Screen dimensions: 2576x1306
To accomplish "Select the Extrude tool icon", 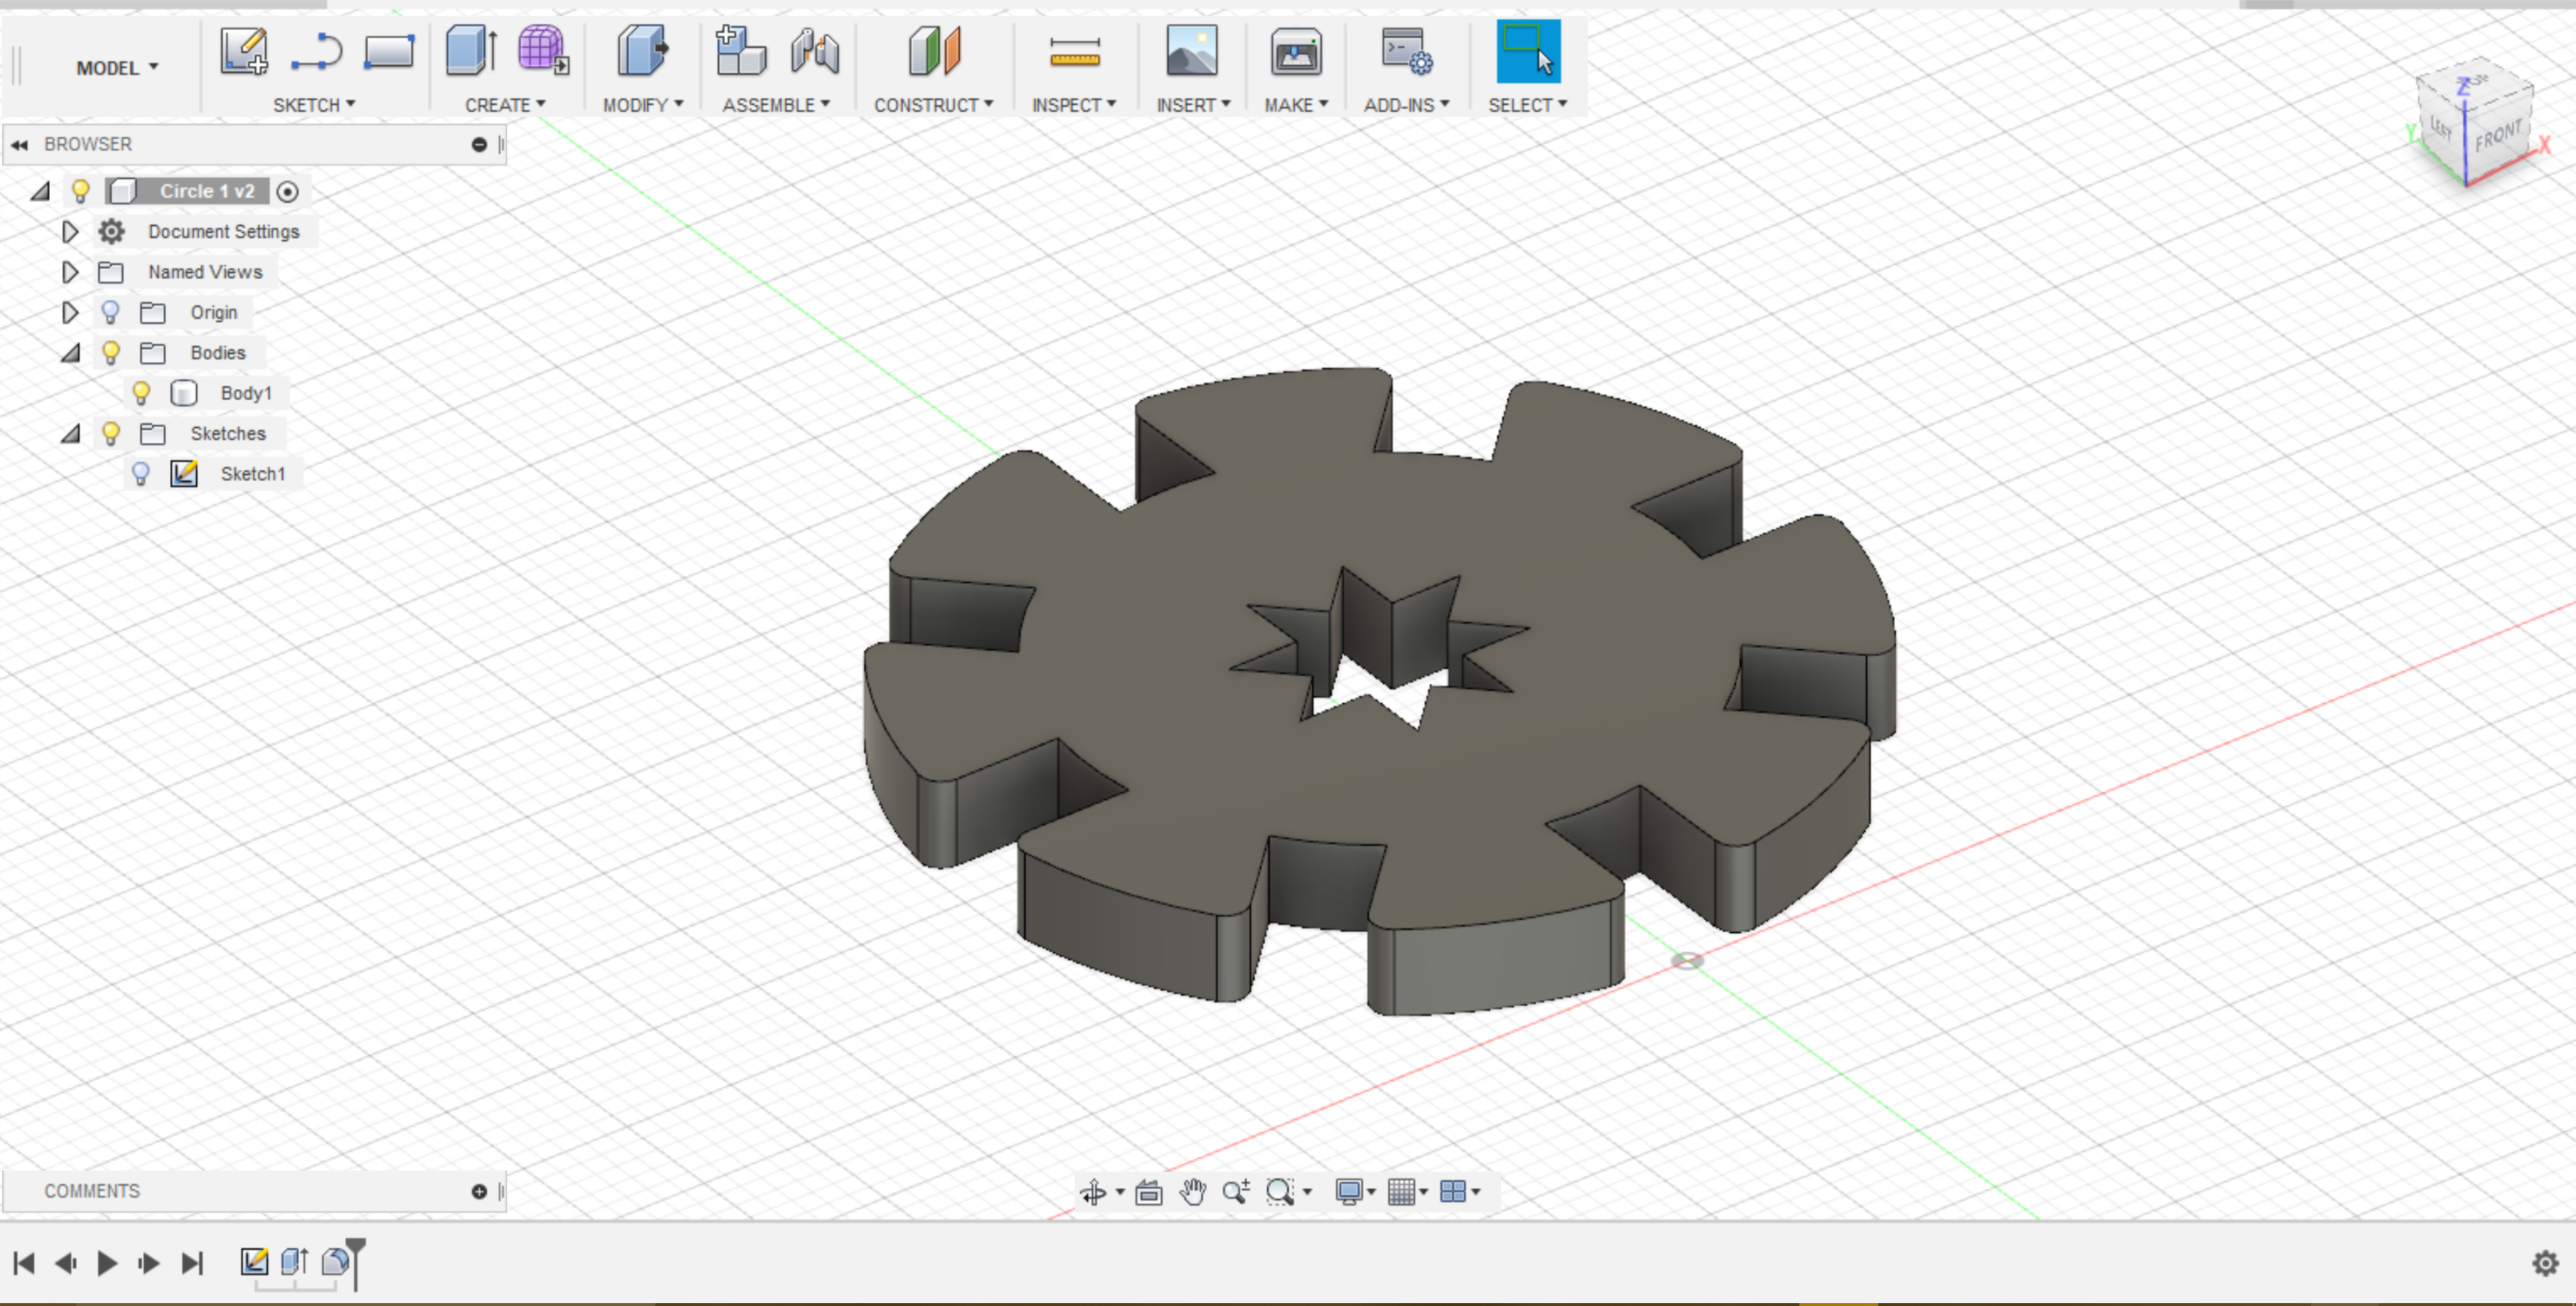I will click(470, 51).
